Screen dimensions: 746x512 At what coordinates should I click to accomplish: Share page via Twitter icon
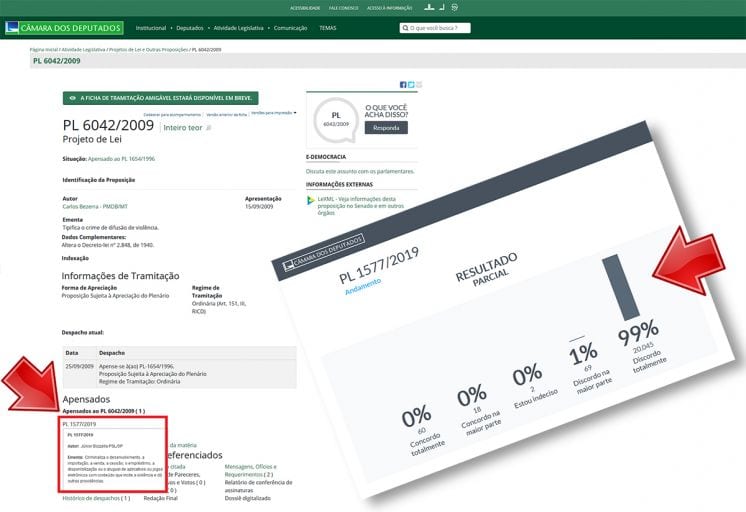coord(411,85)
